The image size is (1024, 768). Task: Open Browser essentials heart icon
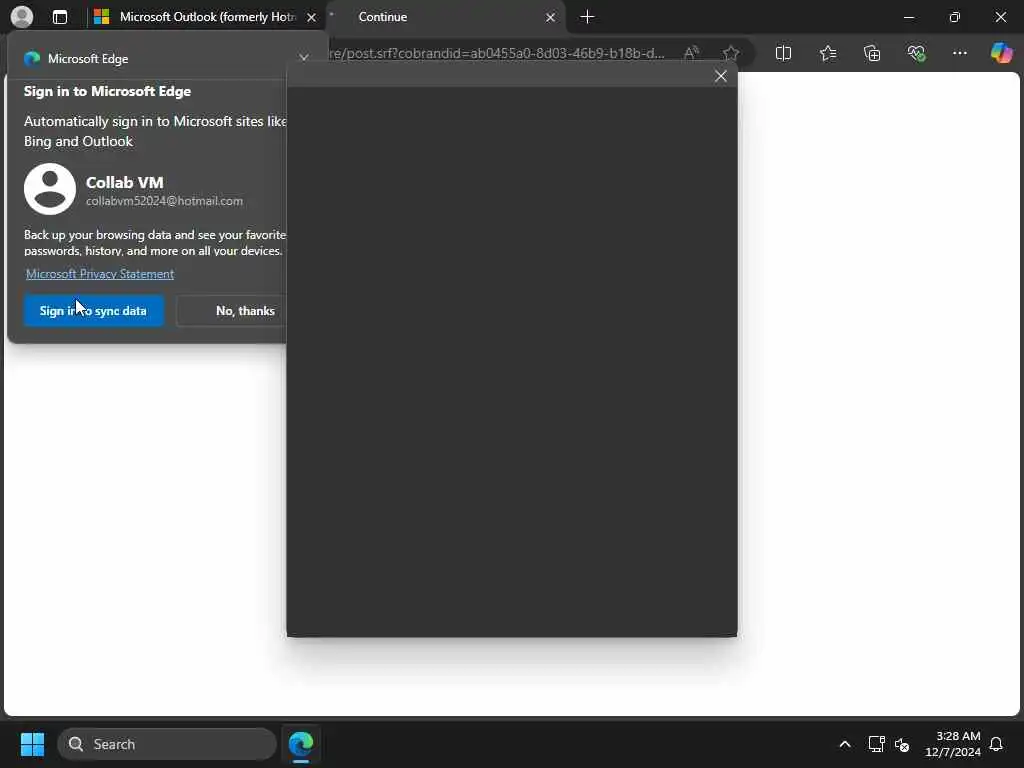[916, 53]
